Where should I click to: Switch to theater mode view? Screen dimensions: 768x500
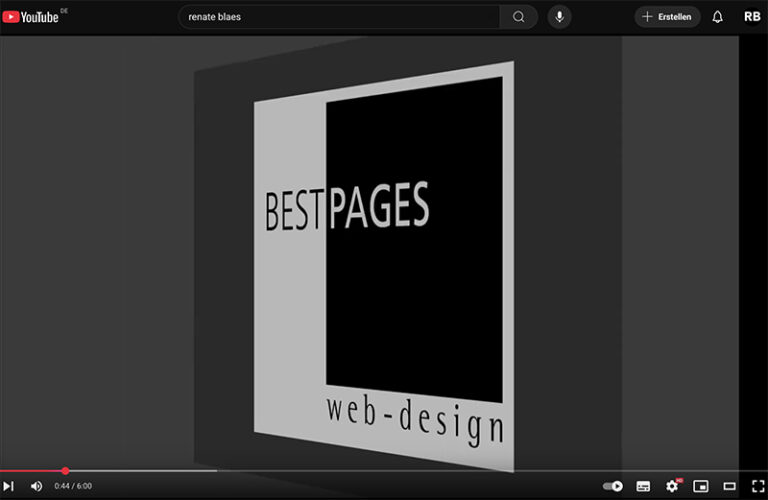pyautogui.click(x=729, y=486)
